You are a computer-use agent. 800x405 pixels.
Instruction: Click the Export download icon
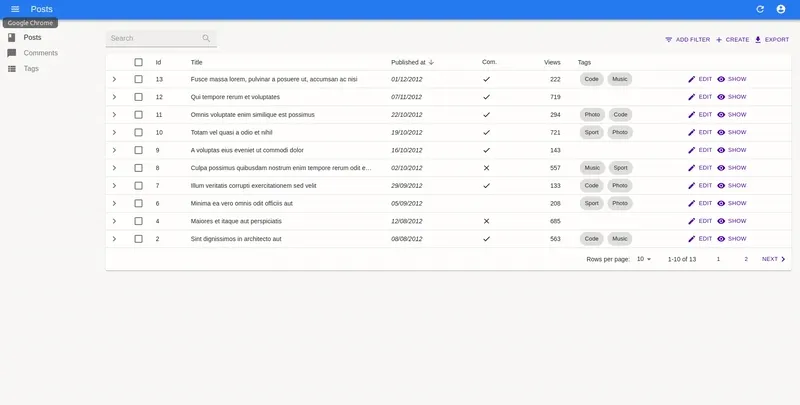point(758,39)
